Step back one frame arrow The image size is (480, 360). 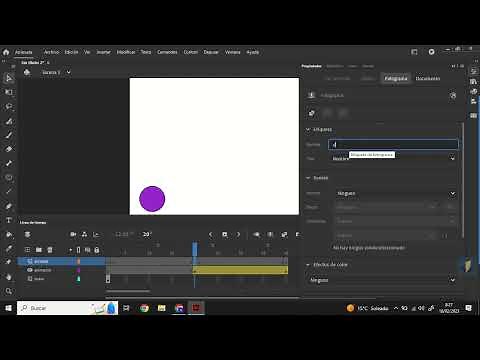211,235
